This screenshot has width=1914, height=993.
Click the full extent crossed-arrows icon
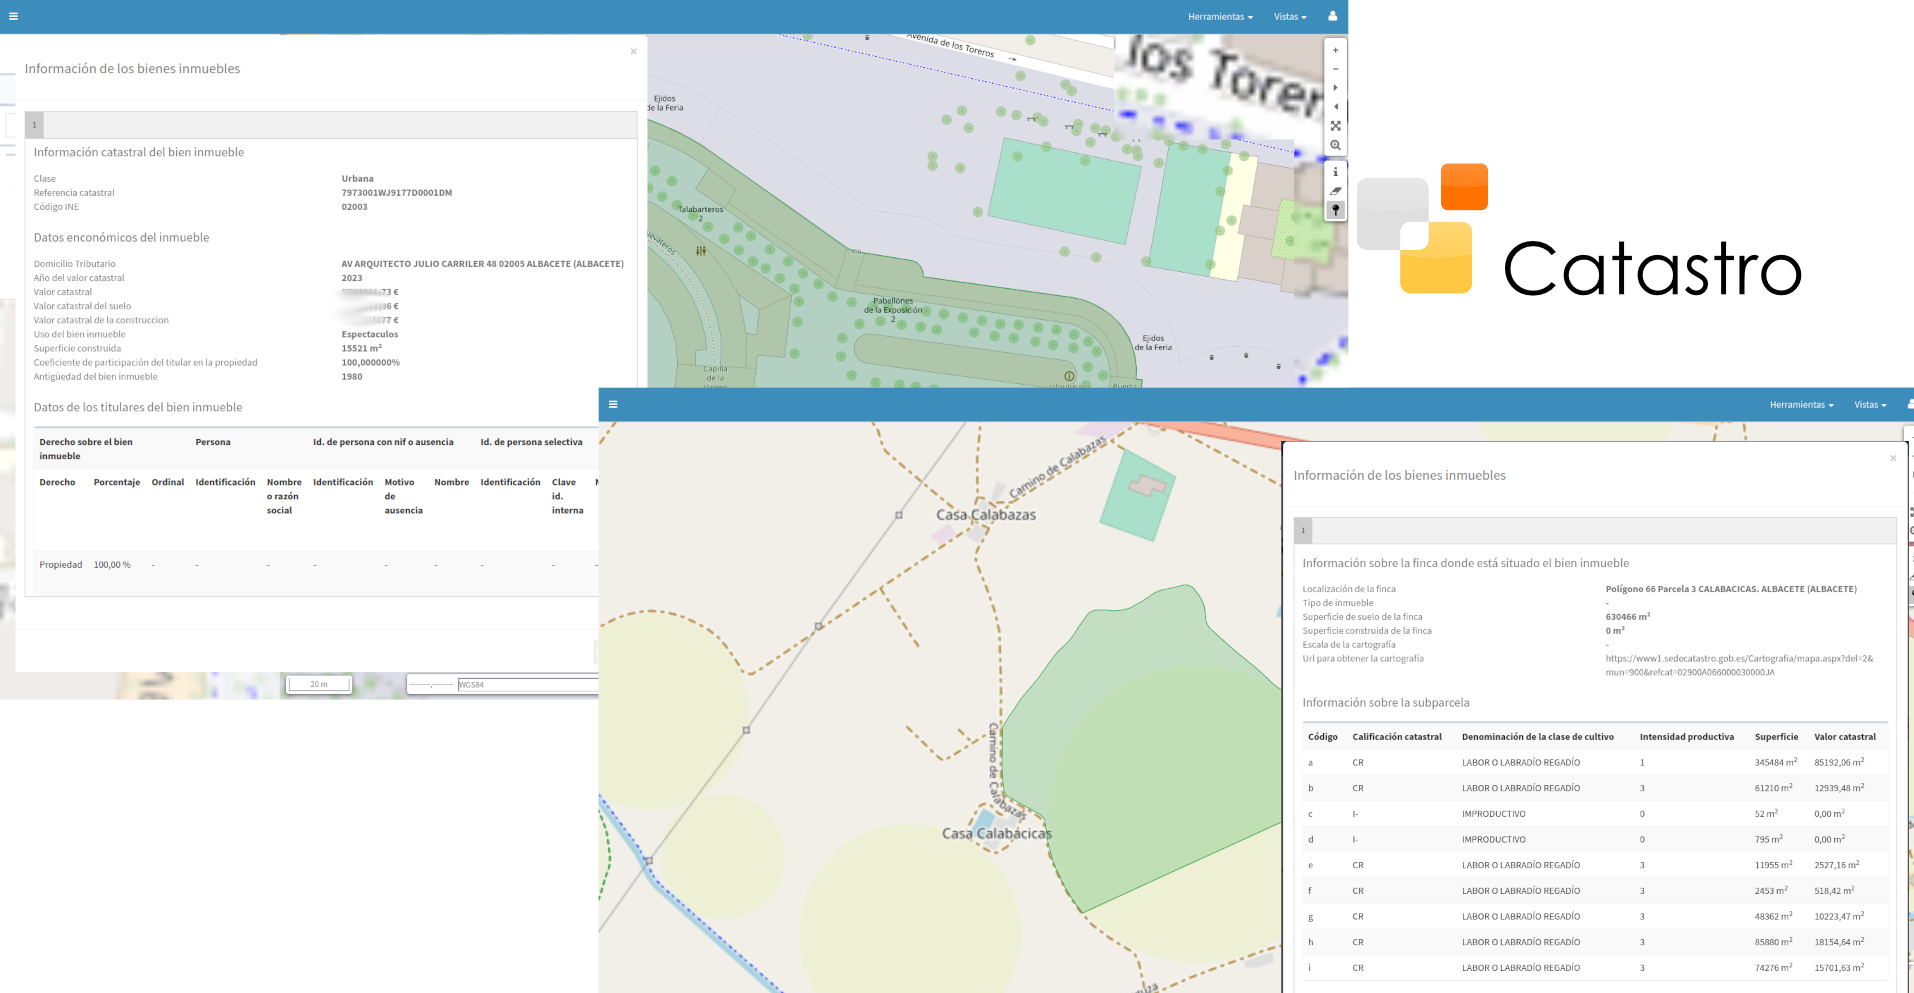[x=1335, y=126]
